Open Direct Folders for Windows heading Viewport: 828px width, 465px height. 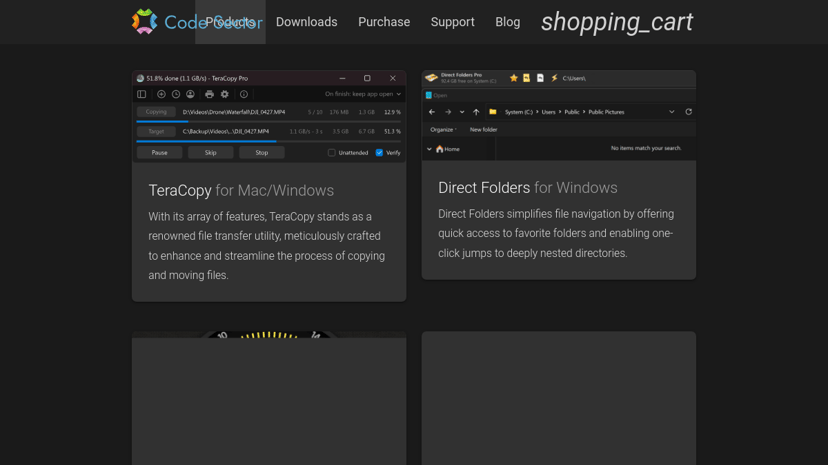(x=528, y=188)
